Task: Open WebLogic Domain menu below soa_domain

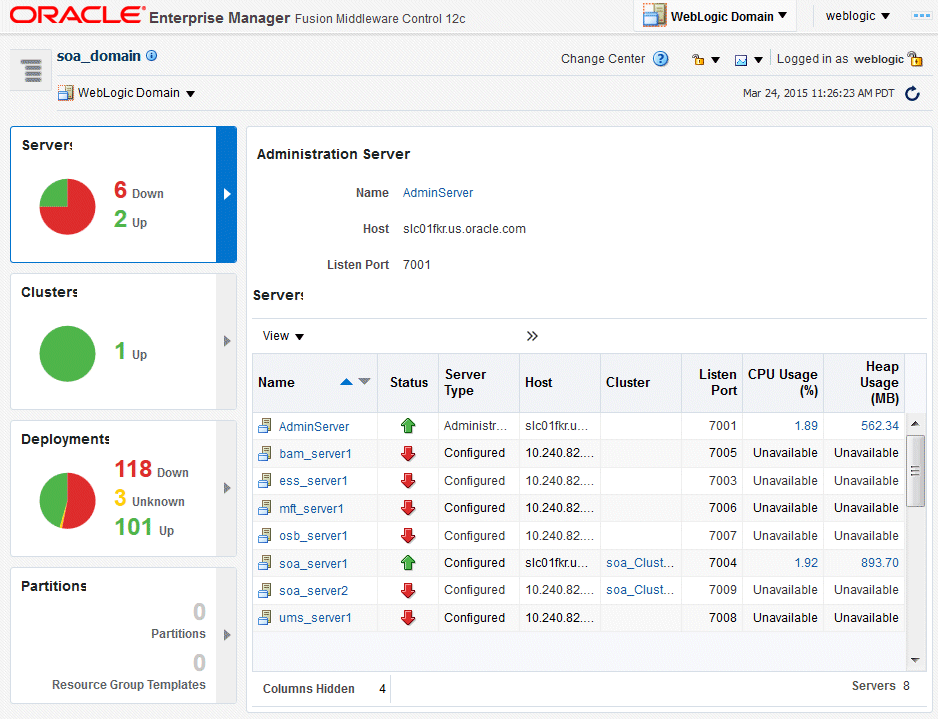Action: click(126, 93)
